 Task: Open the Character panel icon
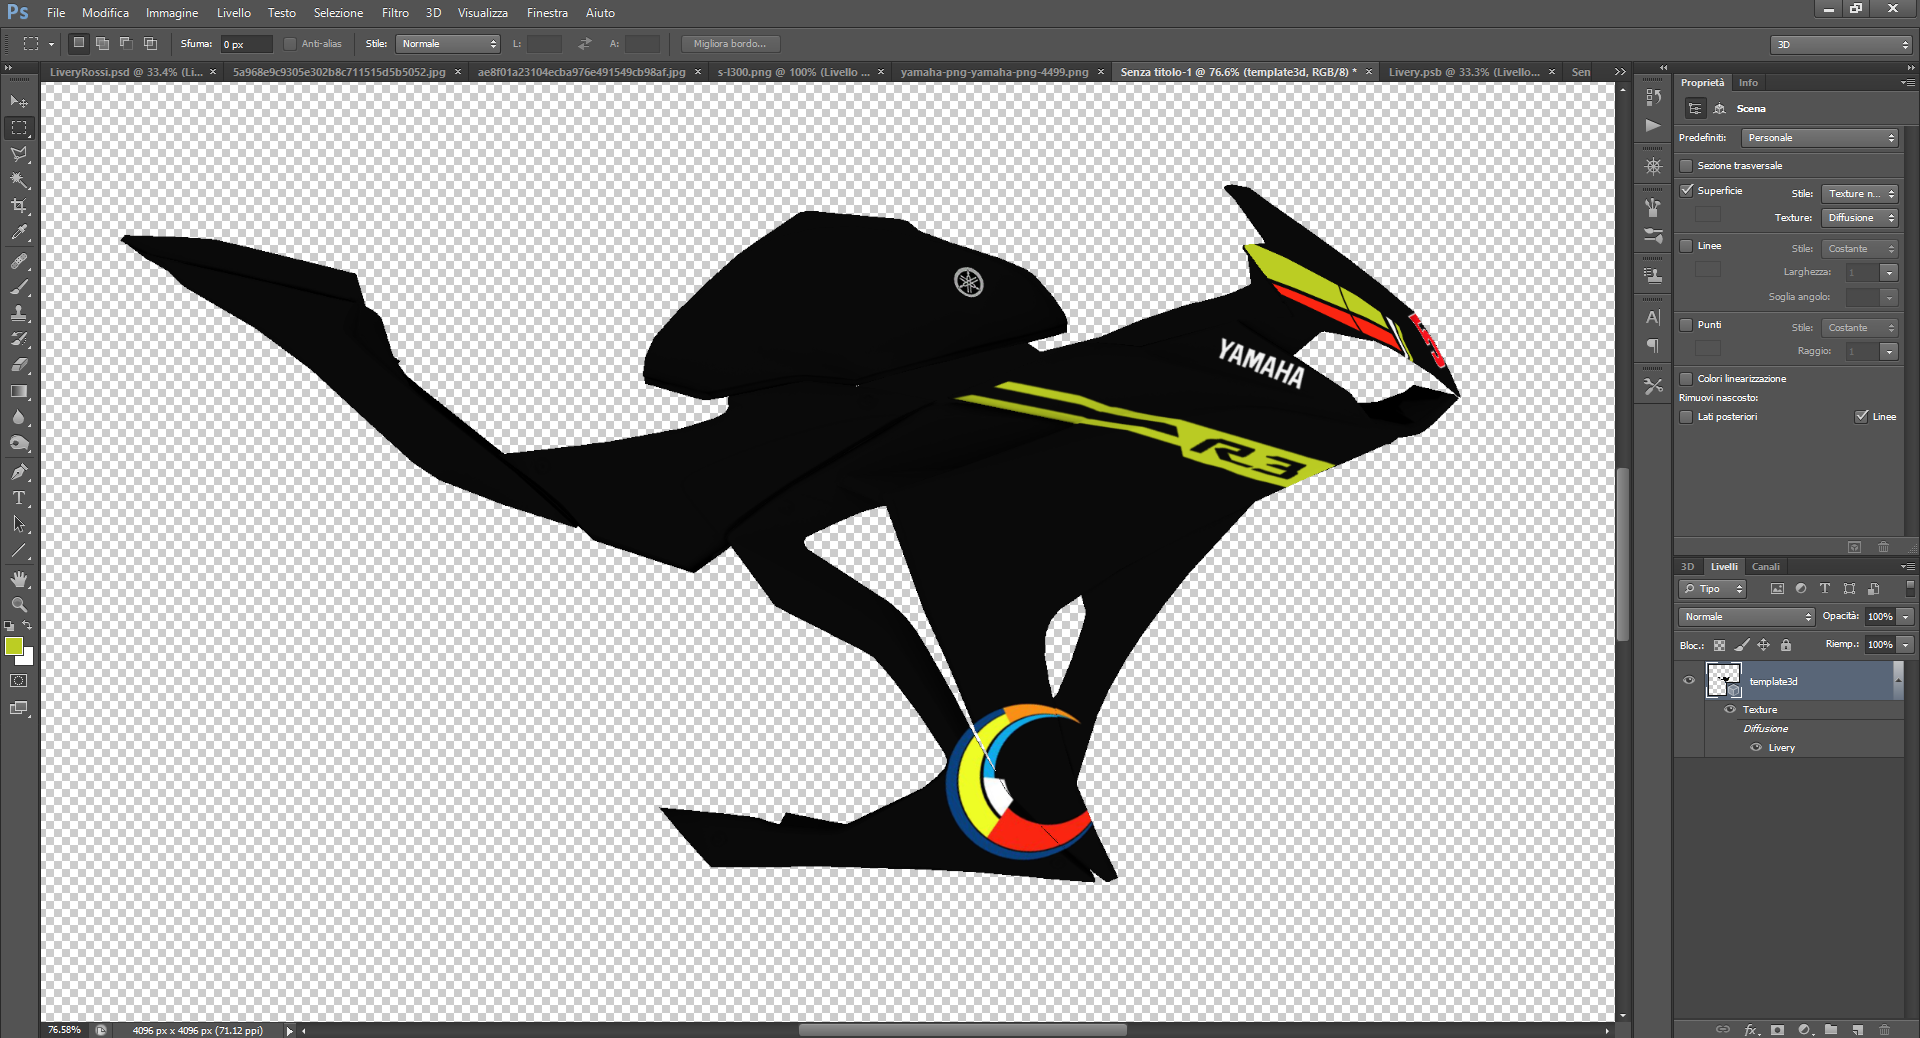coord(1653,318)
